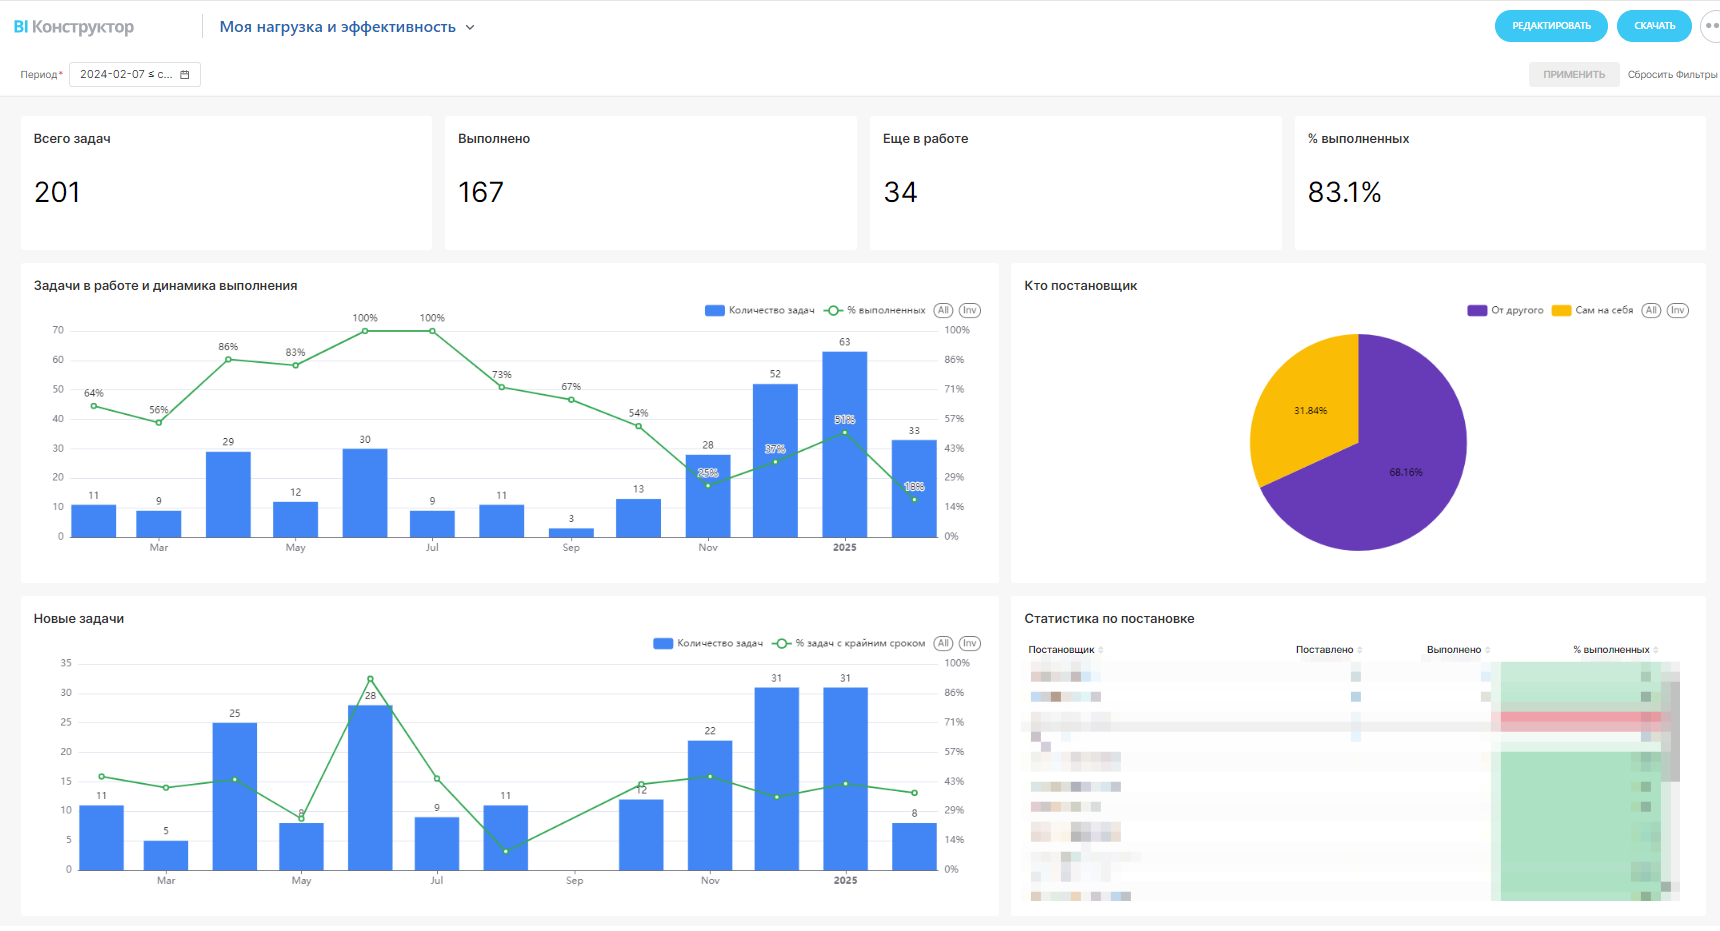This screenshot has height=931, width=1720.
Task: Toggle От другого in the pie legend
Action: 1506,310
